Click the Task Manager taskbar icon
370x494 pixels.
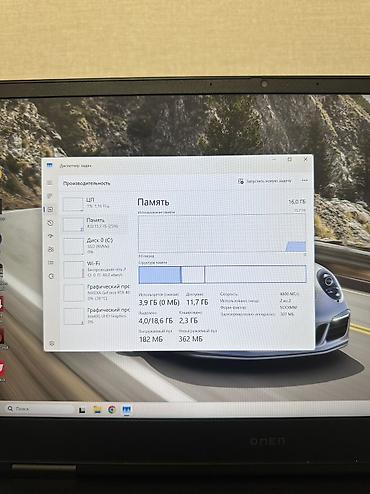pos(127,410)
